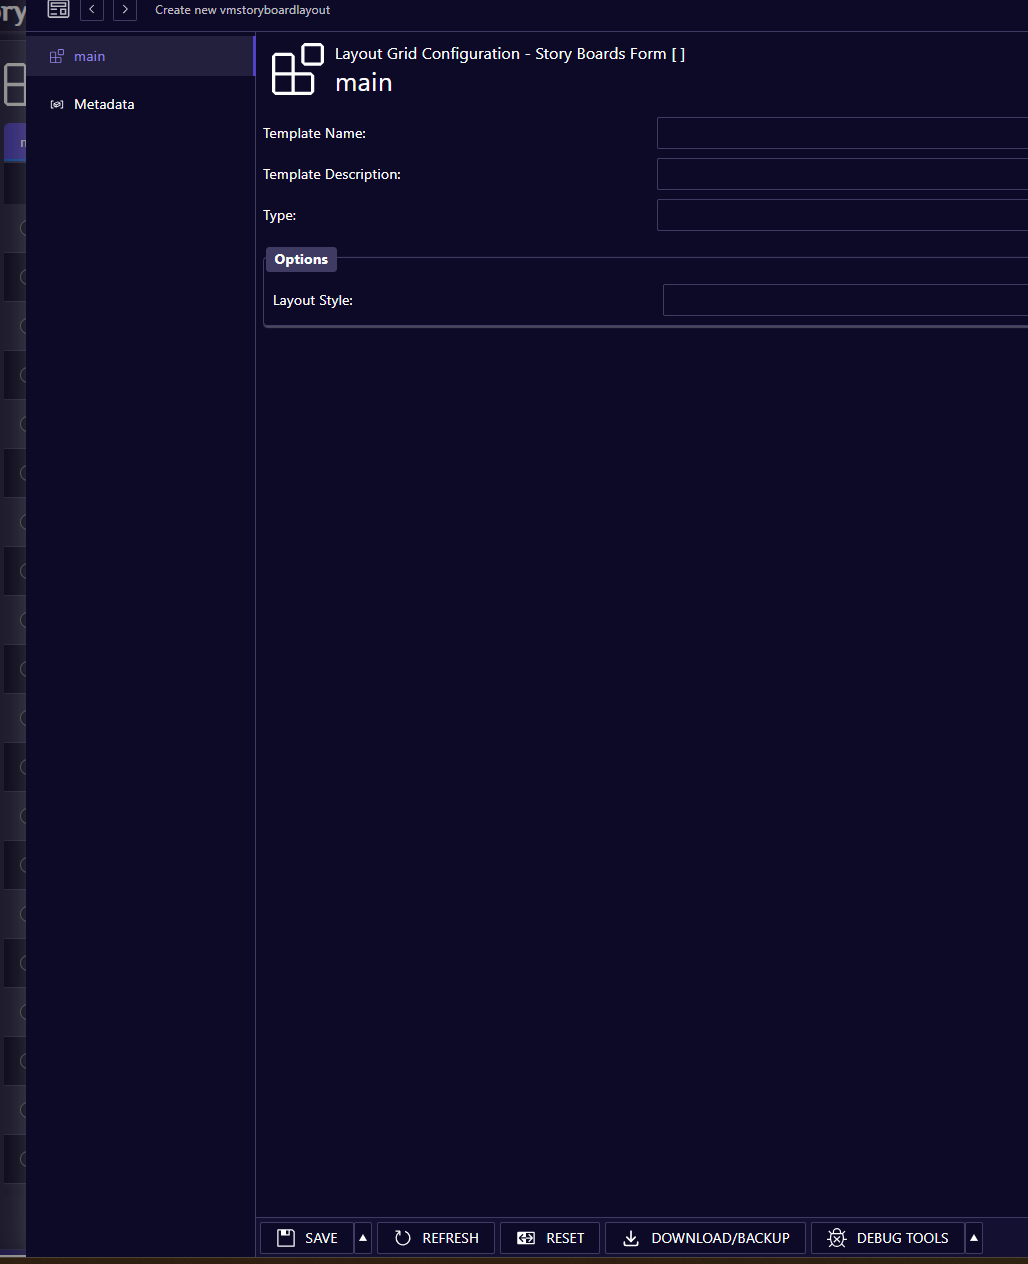Click the floppy disk icon on the SAVE button
The height and width of the screenshot is (1264, 1028).
pyautogui.click(x=285, y=1237)
